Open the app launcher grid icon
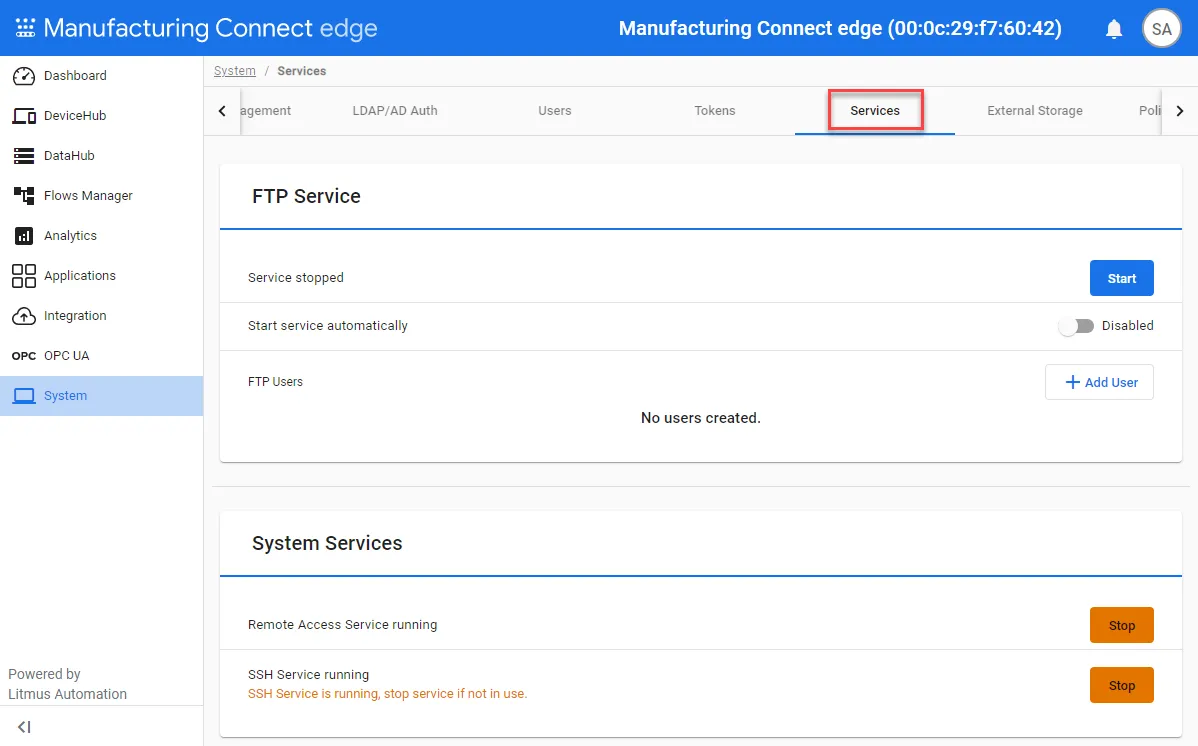This screenshot has height=746, width=1198. tap(25, 28)
